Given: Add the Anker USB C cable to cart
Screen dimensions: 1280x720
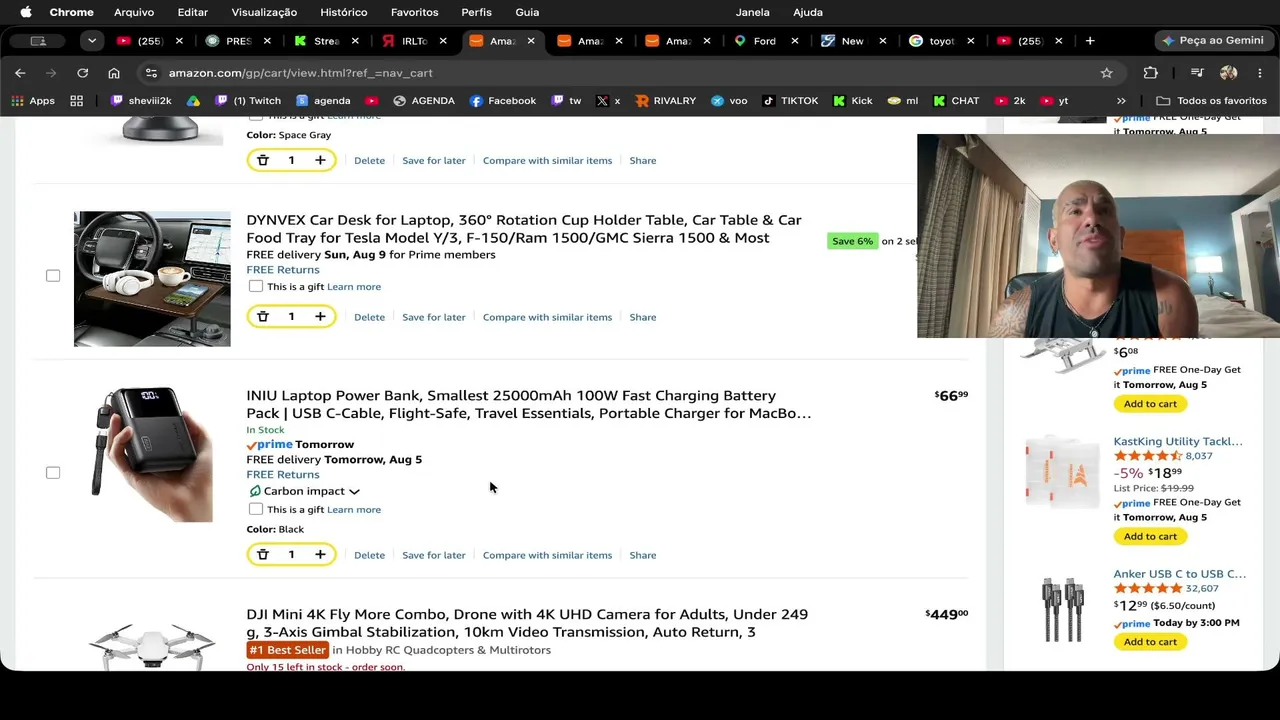Looking at the screenshot, I should pos(1150,642).
